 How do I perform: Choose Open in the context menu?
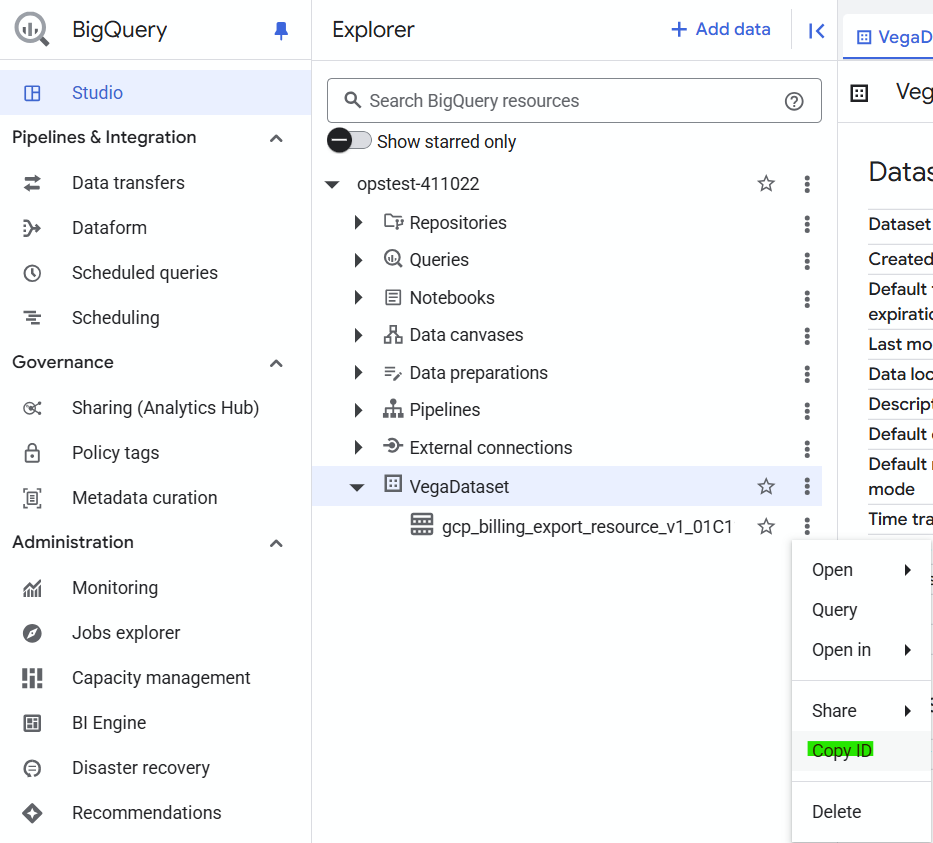[x=862, y=570]
